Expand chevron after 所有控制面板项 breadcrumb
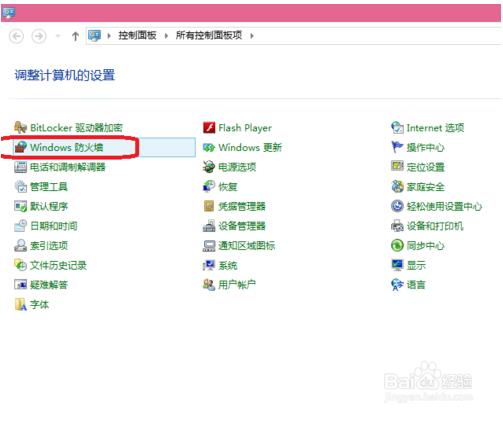 252,35
